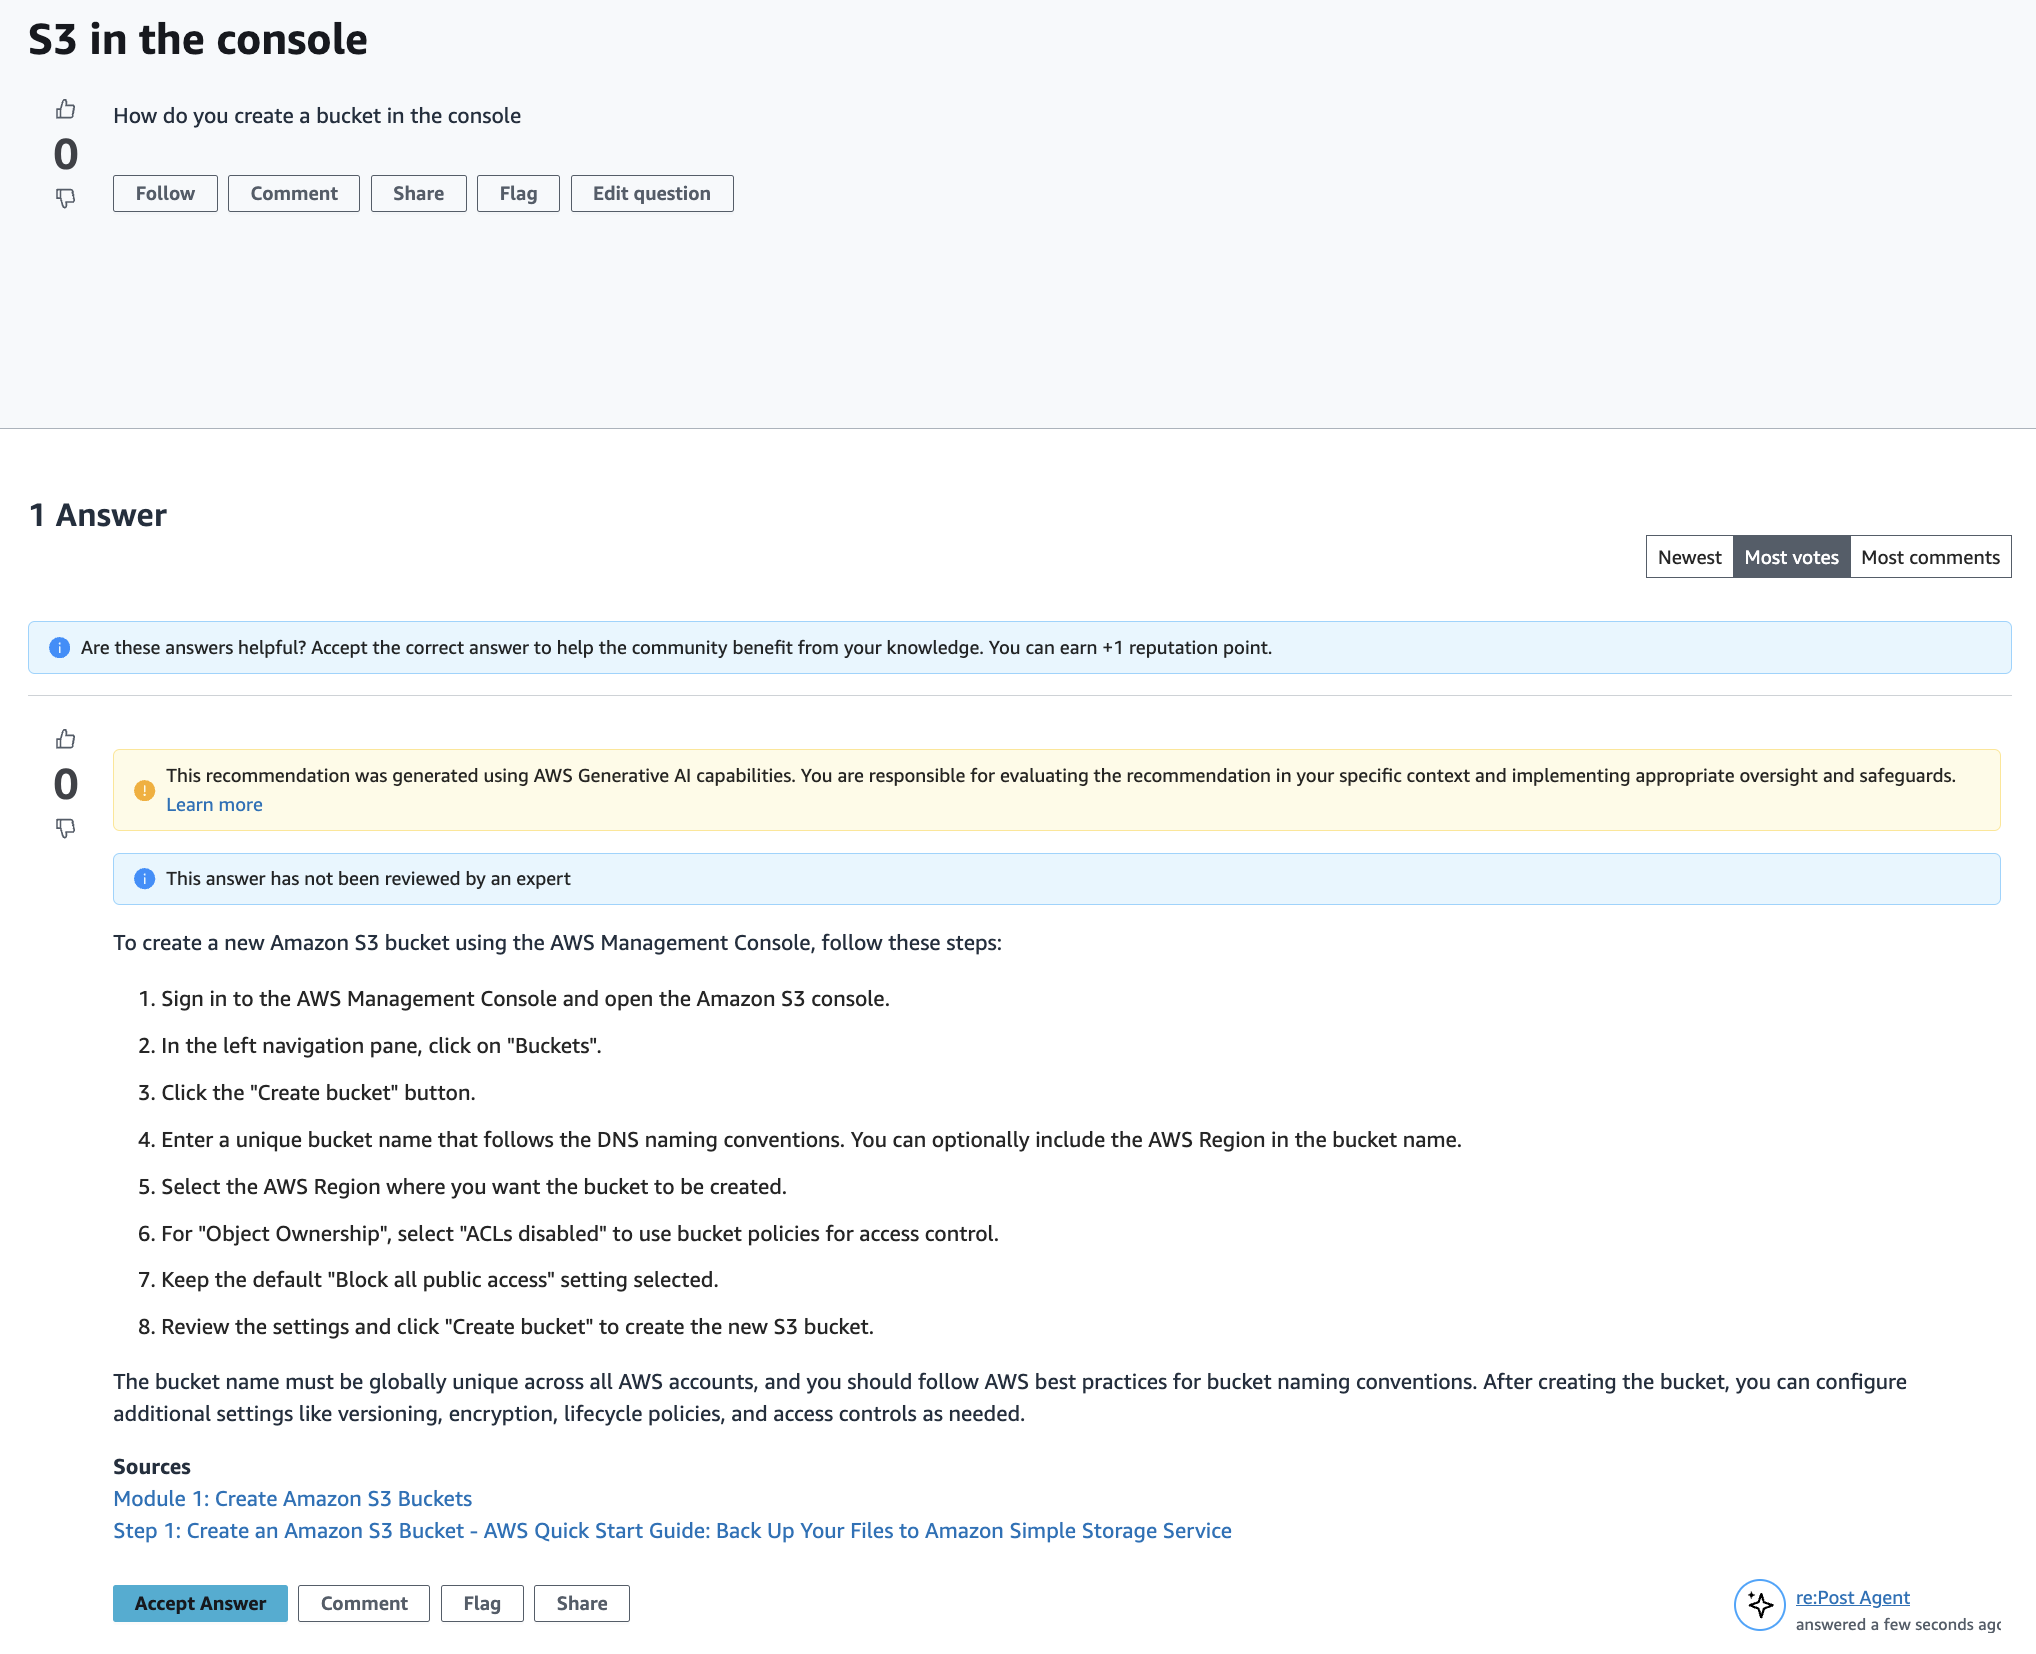Open the re:Post Agent profile link
2036x1654 pixels.
1852,1597
